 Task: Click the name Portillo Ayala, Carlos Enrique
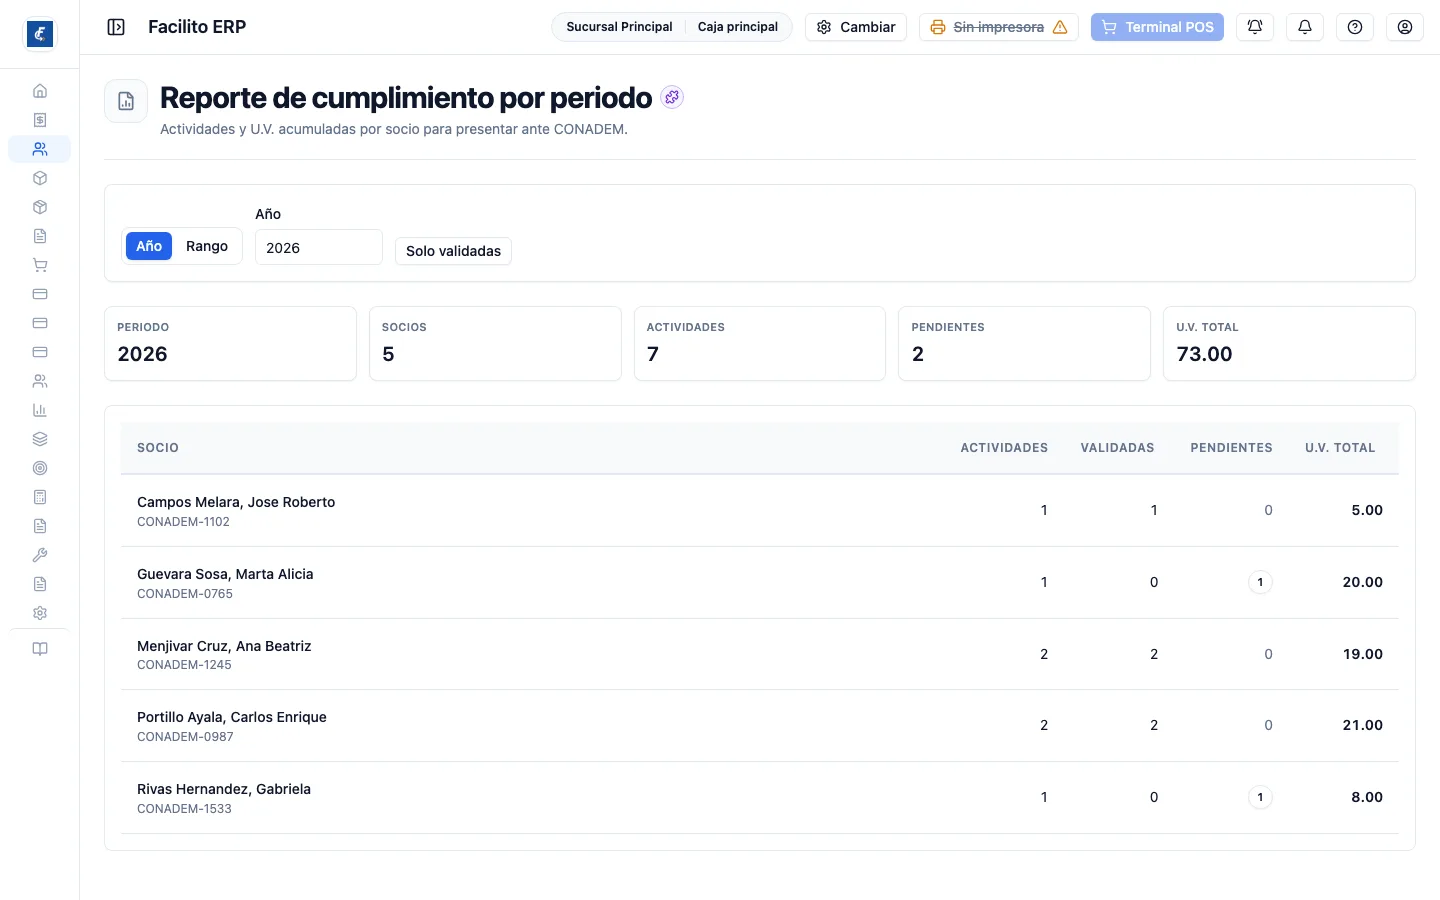232,717
